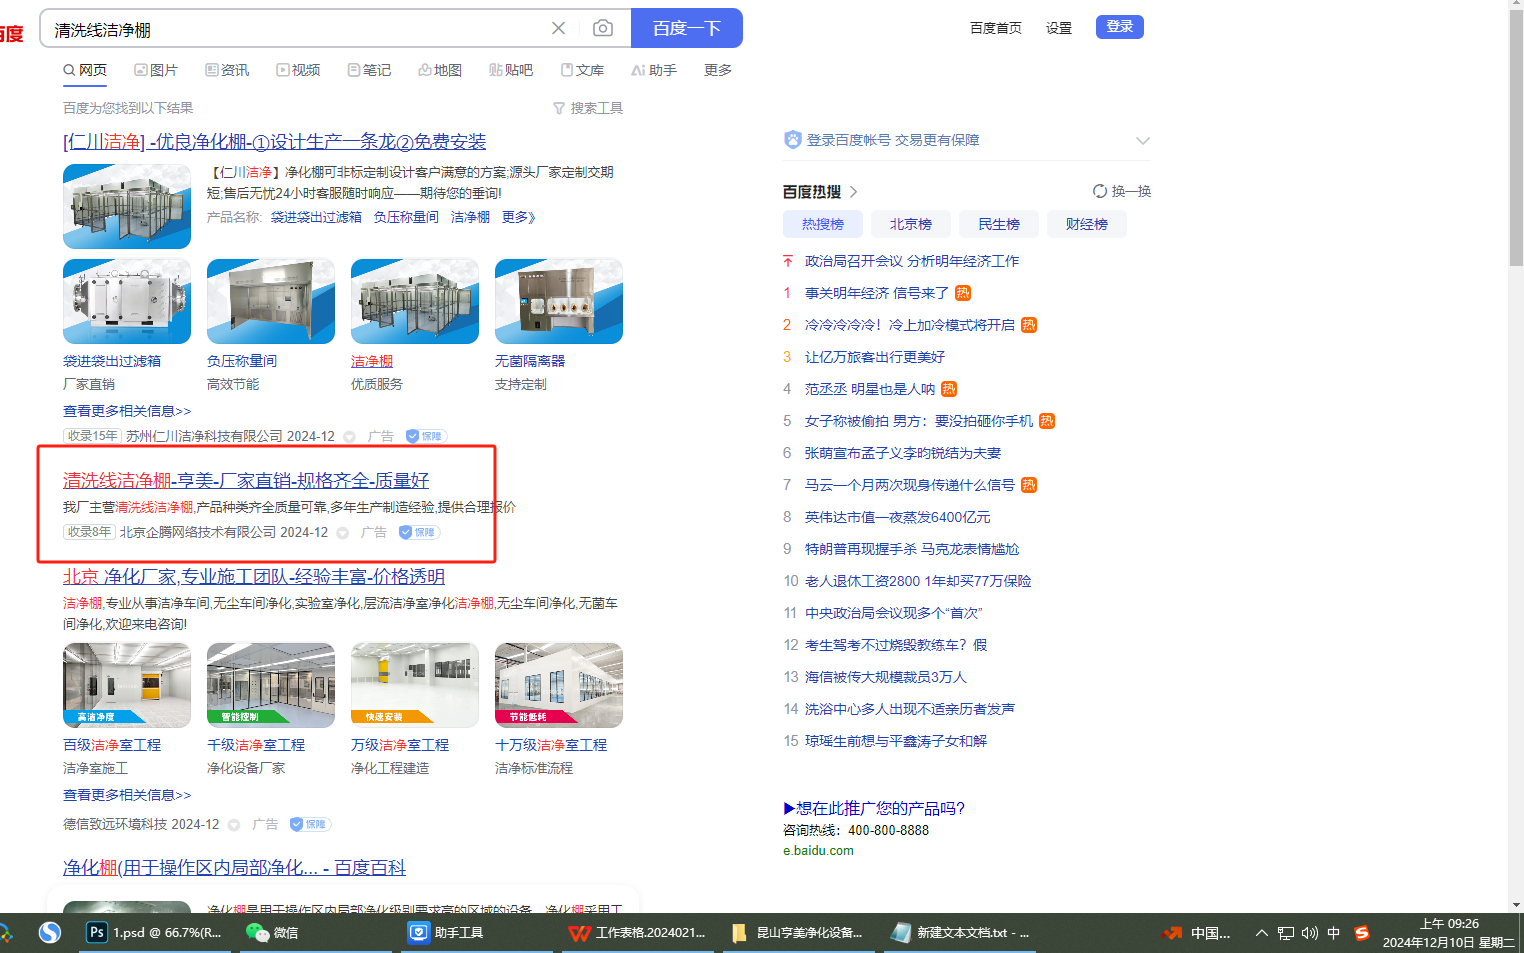Screen dimensions: 1524x953
Task: Open 十万级洁净室工程 link
Action: tap(551, 745)
